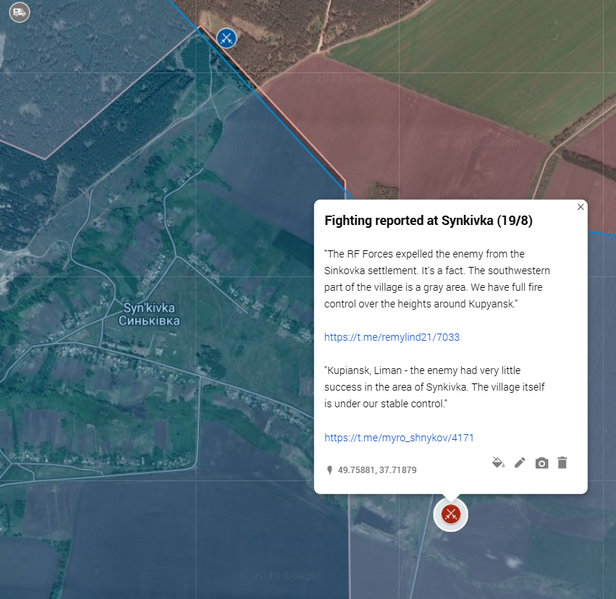Add a photo via the camera icon
Image resolution: width=616 pixels, height=599 pixels.
click(x=541, y=463)
